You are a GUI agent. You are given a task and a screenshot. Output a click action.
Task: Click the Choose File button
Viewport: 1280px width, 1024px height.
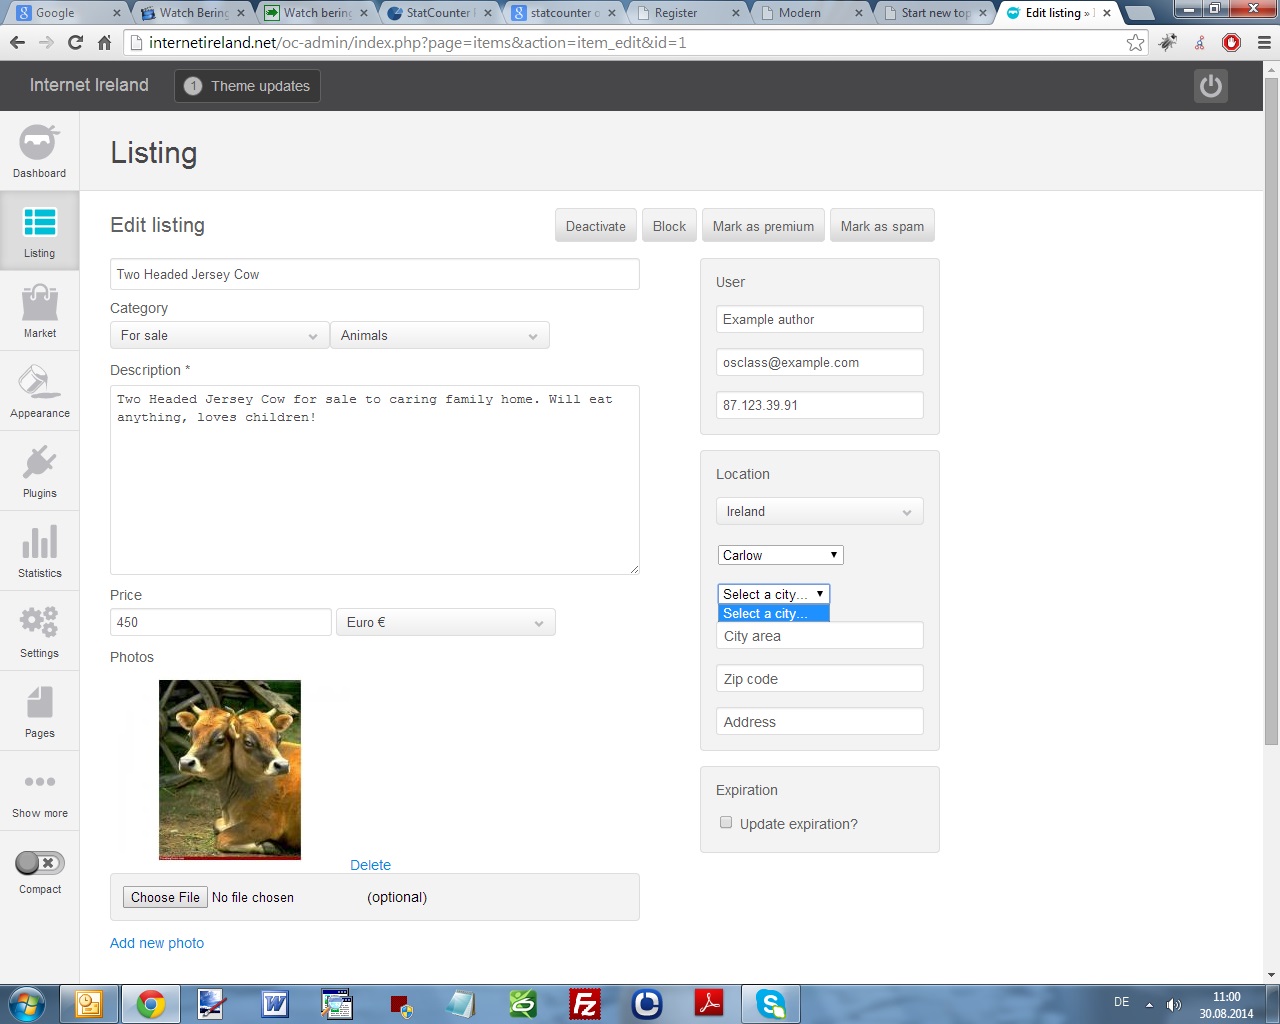165,897
